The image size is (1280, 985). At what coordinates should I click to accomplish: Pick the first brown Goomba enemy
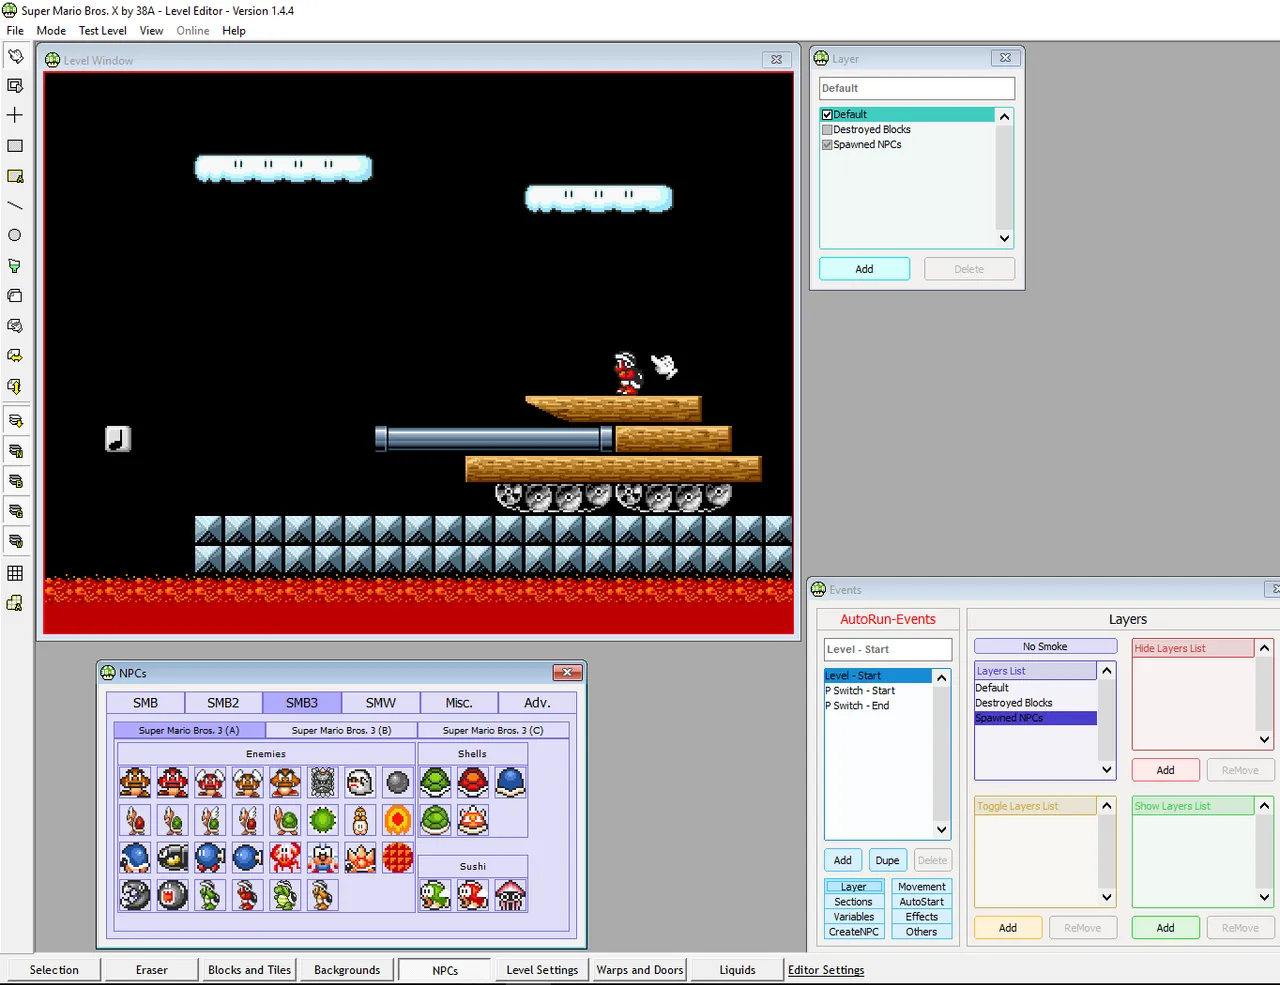[135, 782]
